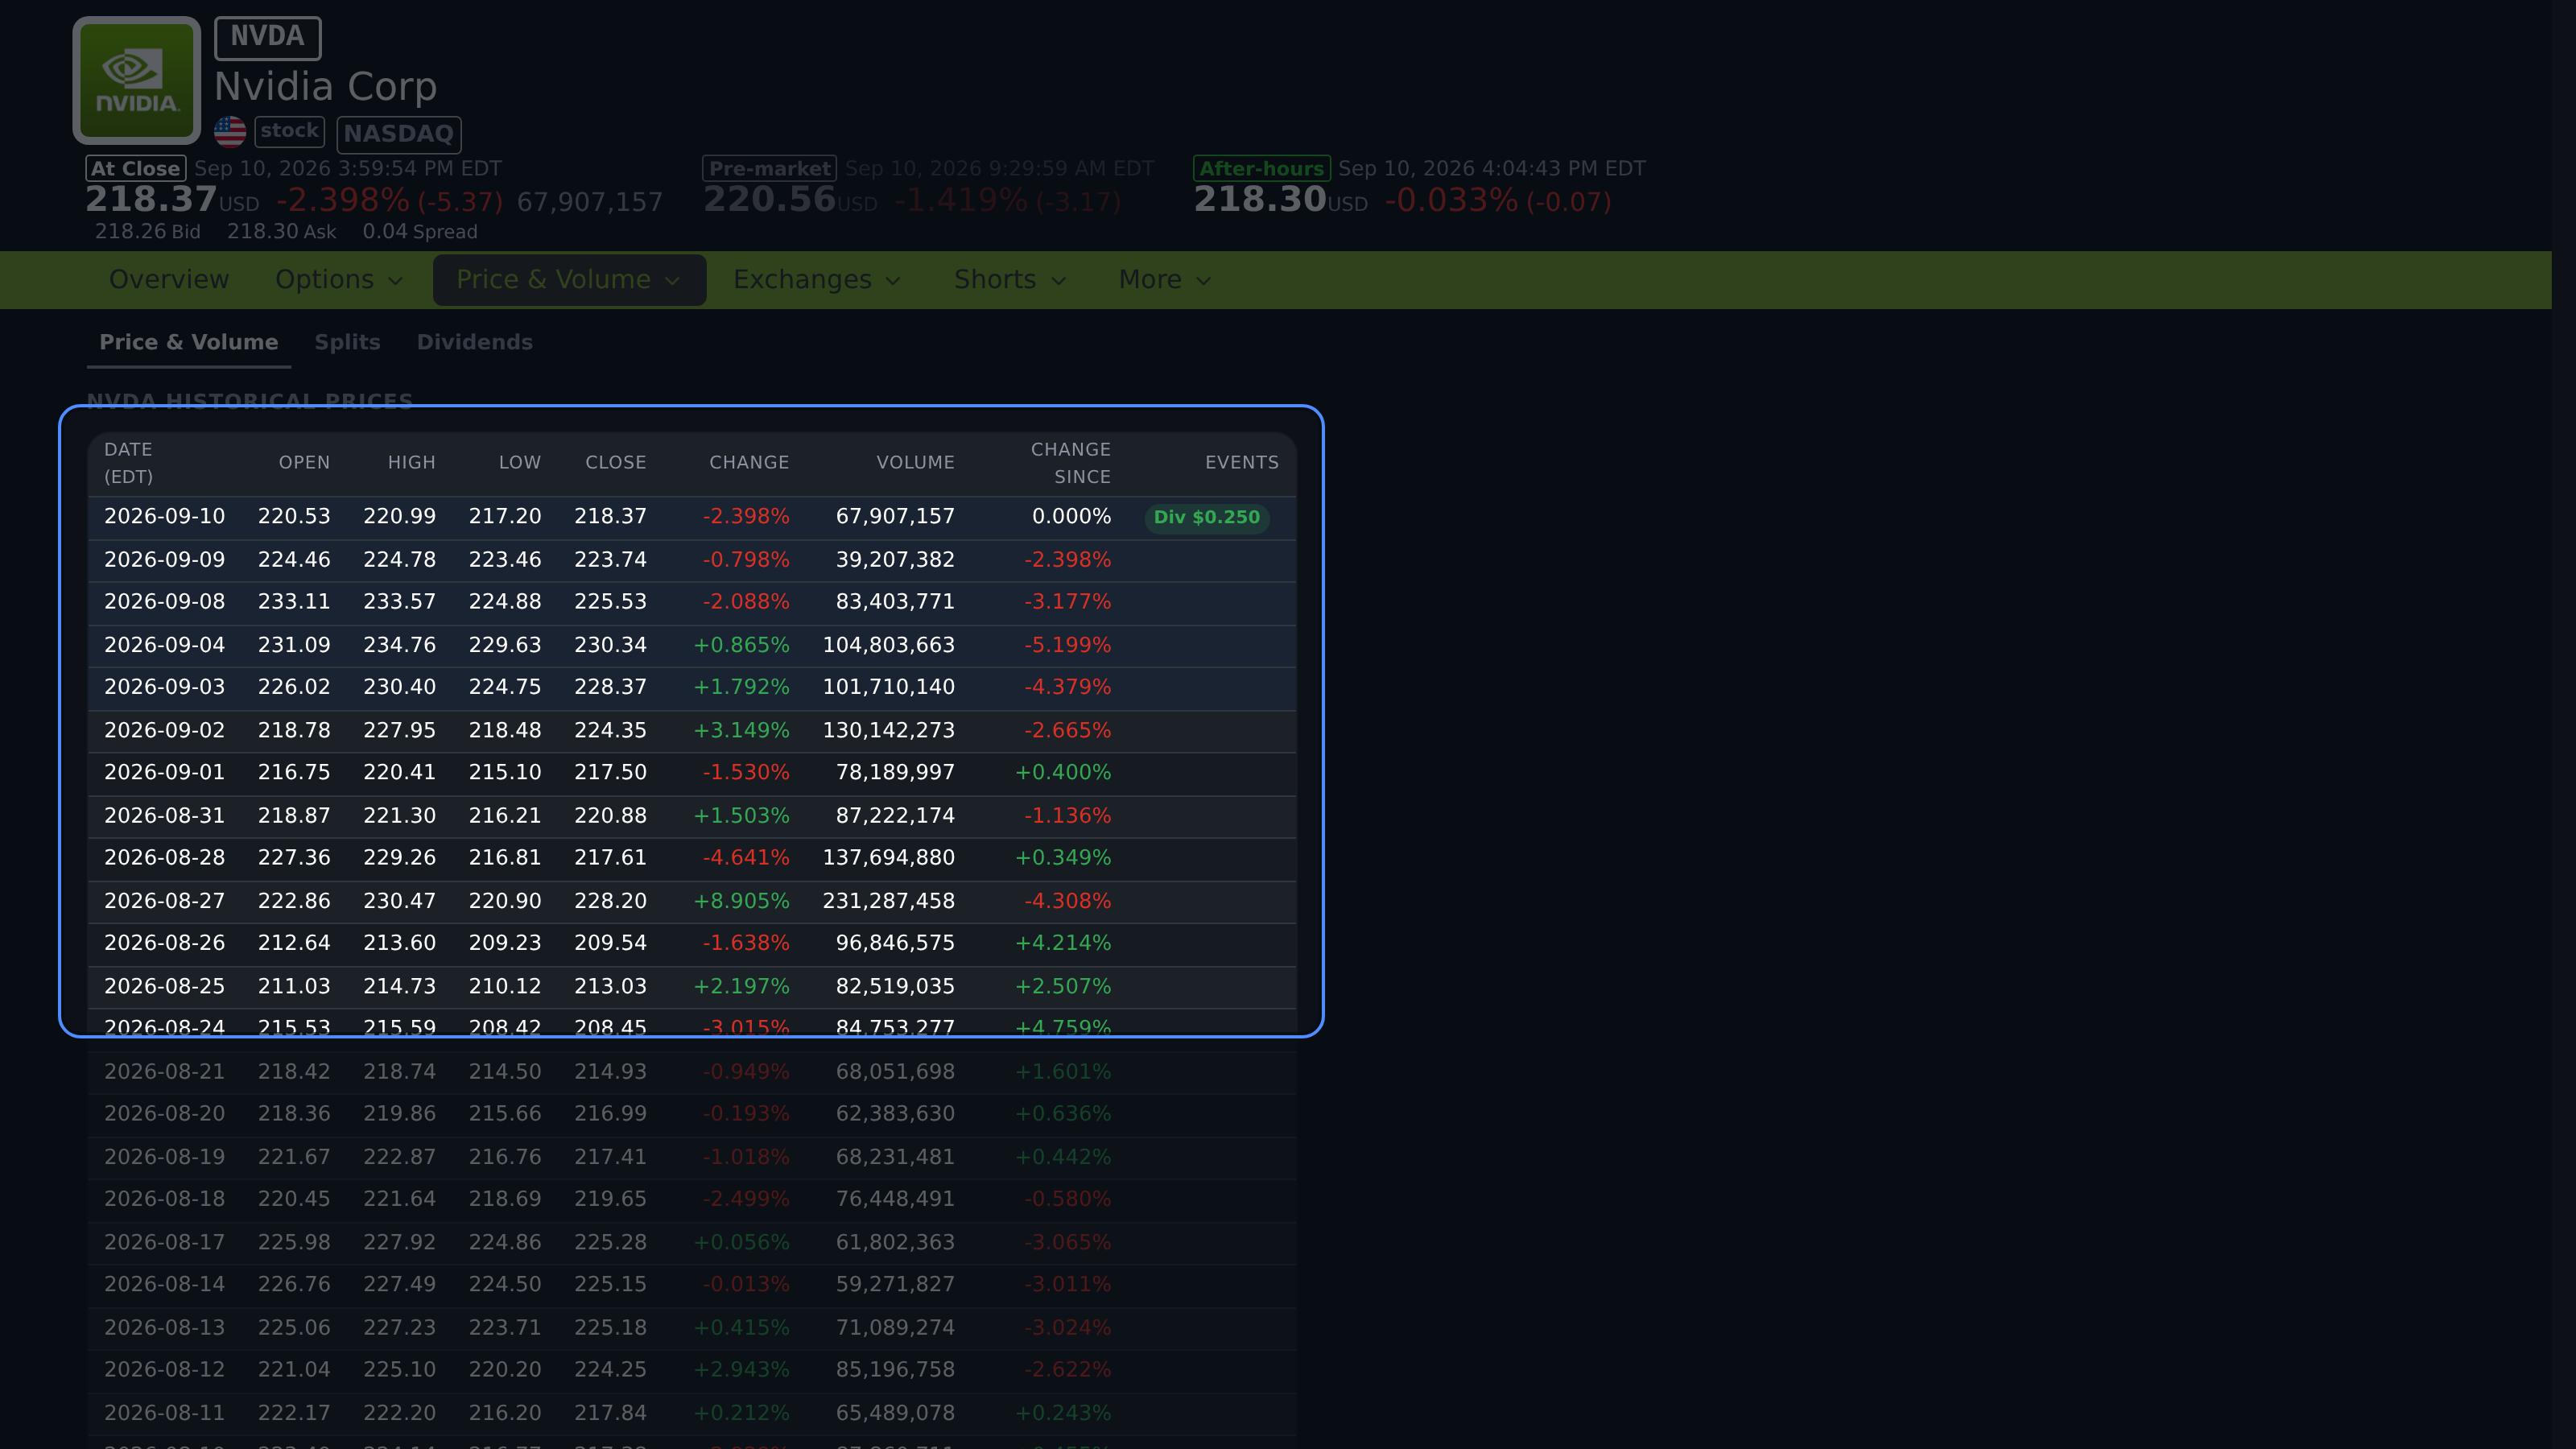Expand the More dropdown menu
Viewport: 2576px width, 1449px height.
pos(1165,280)
